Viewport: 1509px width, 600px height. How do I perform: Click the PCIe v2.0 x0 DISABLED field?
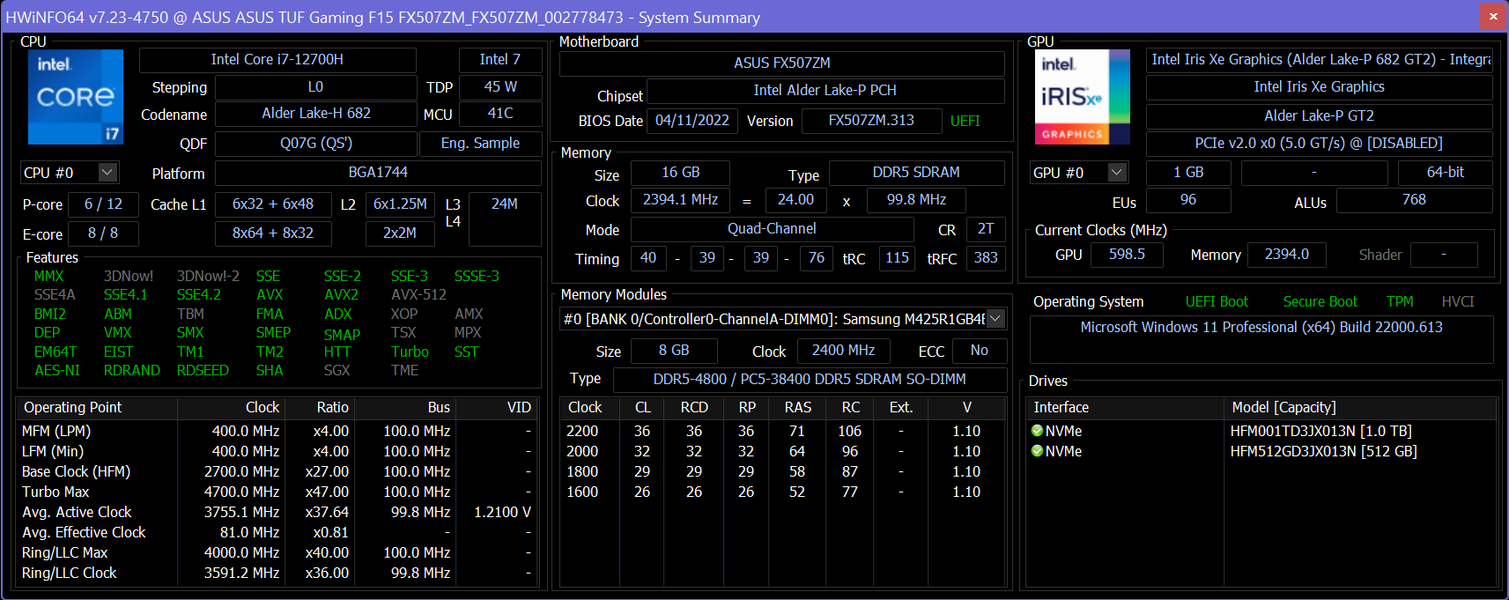click(1319, 143)
